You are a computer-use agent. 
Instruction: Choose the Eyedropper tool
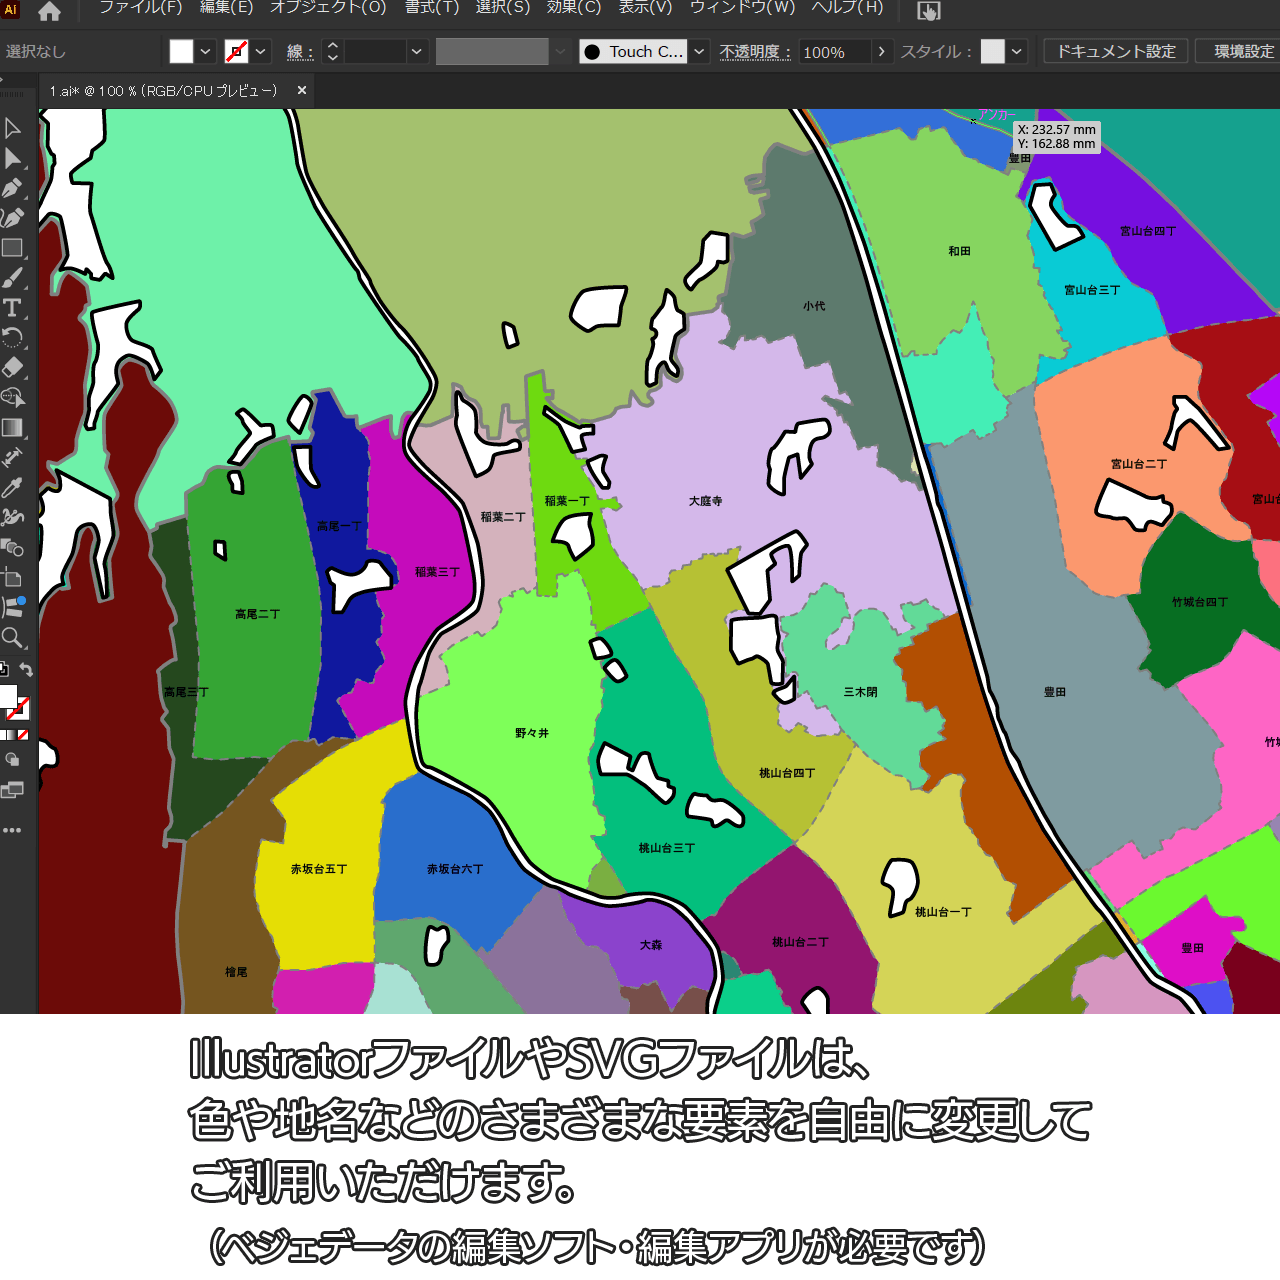click(x=12, y=488)
